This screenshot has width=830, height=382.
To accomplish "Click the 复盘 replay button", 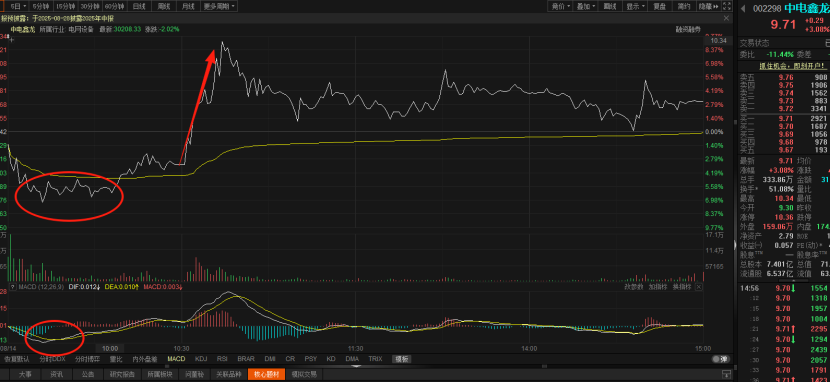I will point(660,6).
